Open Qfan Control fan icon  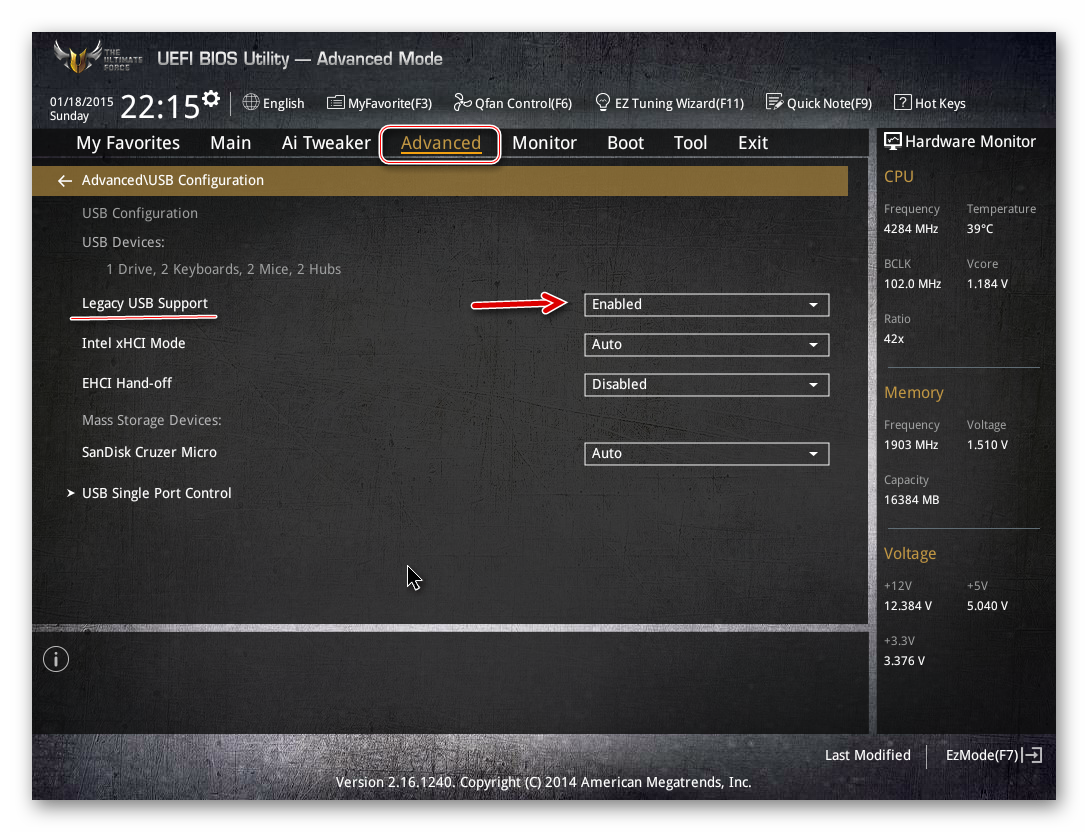[462, 103]
